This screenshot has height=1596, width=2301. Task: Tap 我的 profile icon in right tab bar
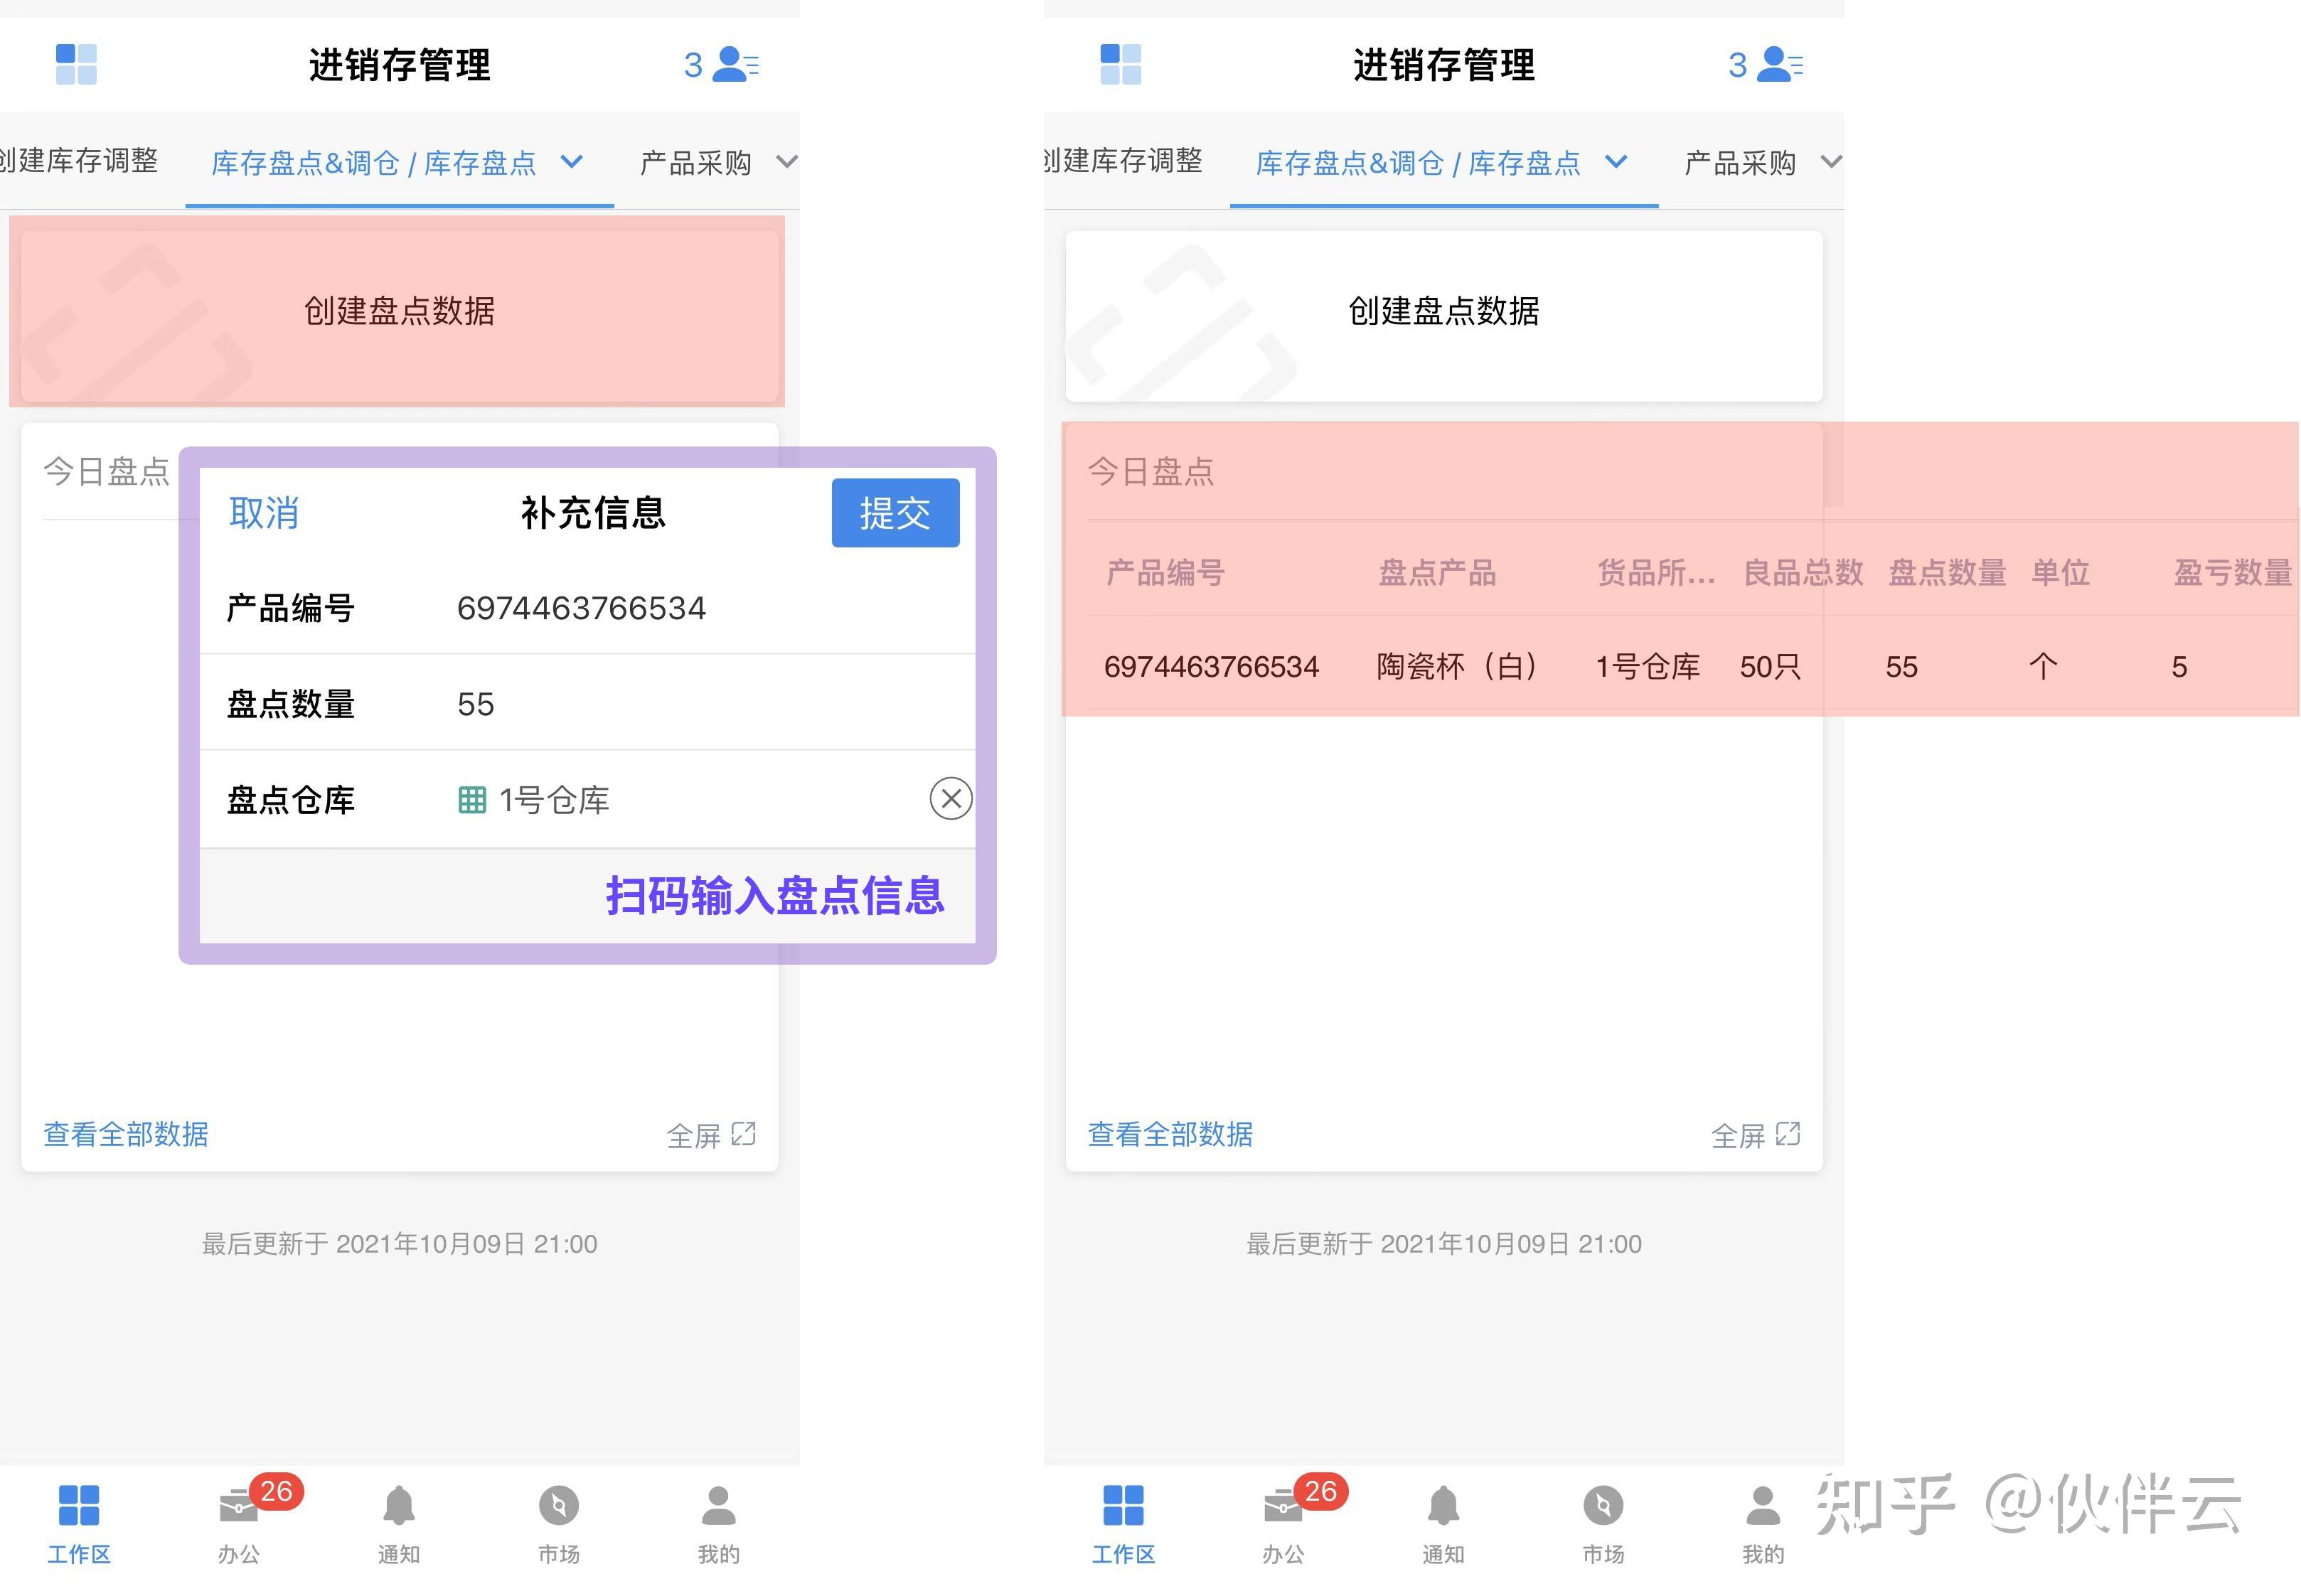tap(1762, 1506)
